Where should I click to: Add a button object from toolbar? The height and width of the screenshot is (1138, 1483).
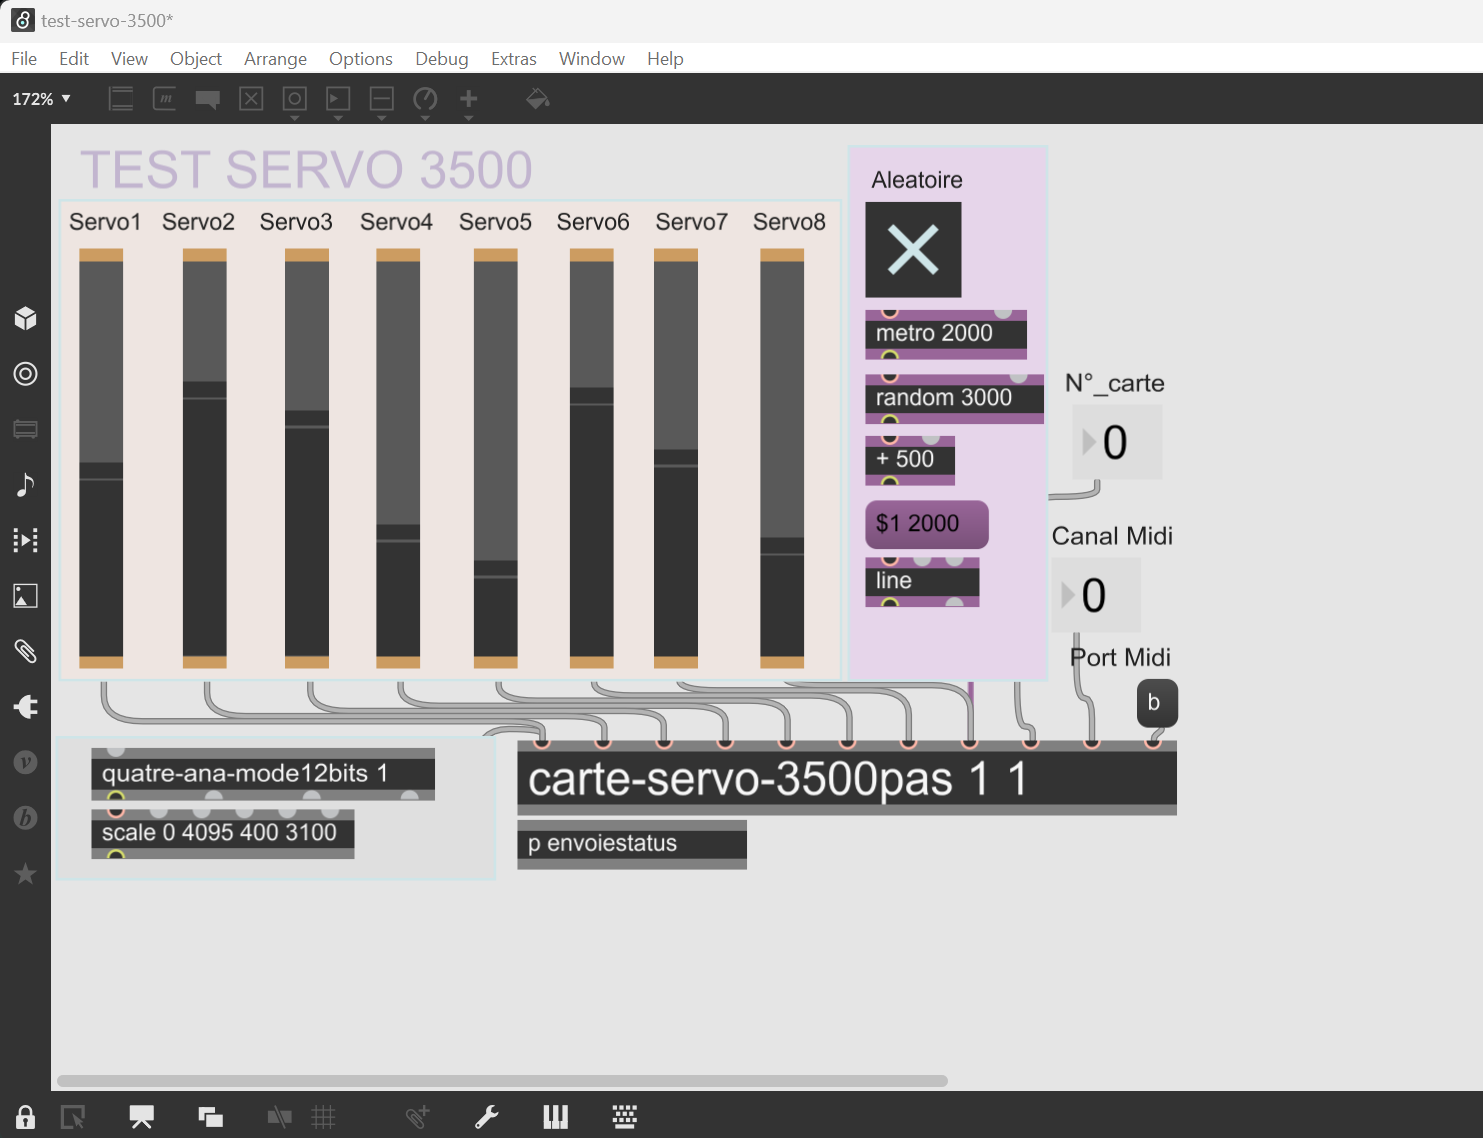coord(294,99)
